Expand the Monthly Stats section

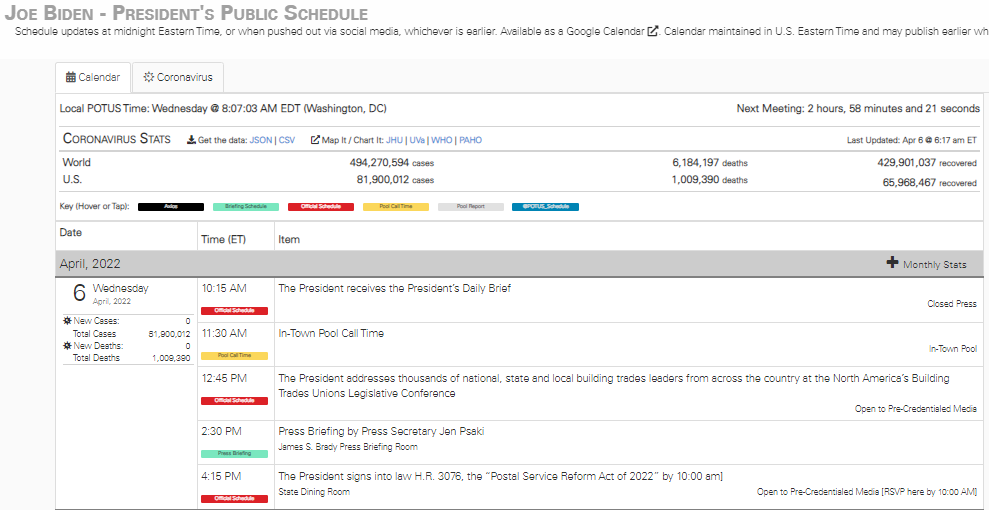click(x=934, y=264)
